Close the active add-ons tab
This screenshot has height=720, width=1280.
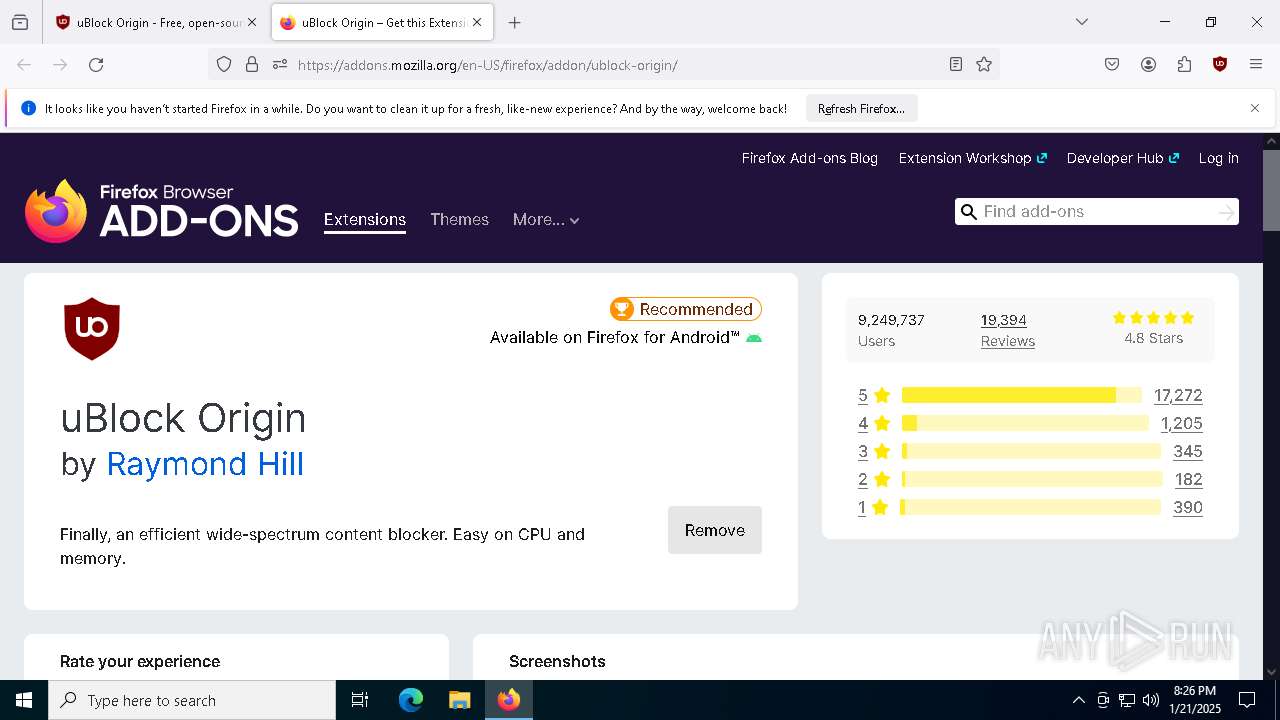[477, 22]
